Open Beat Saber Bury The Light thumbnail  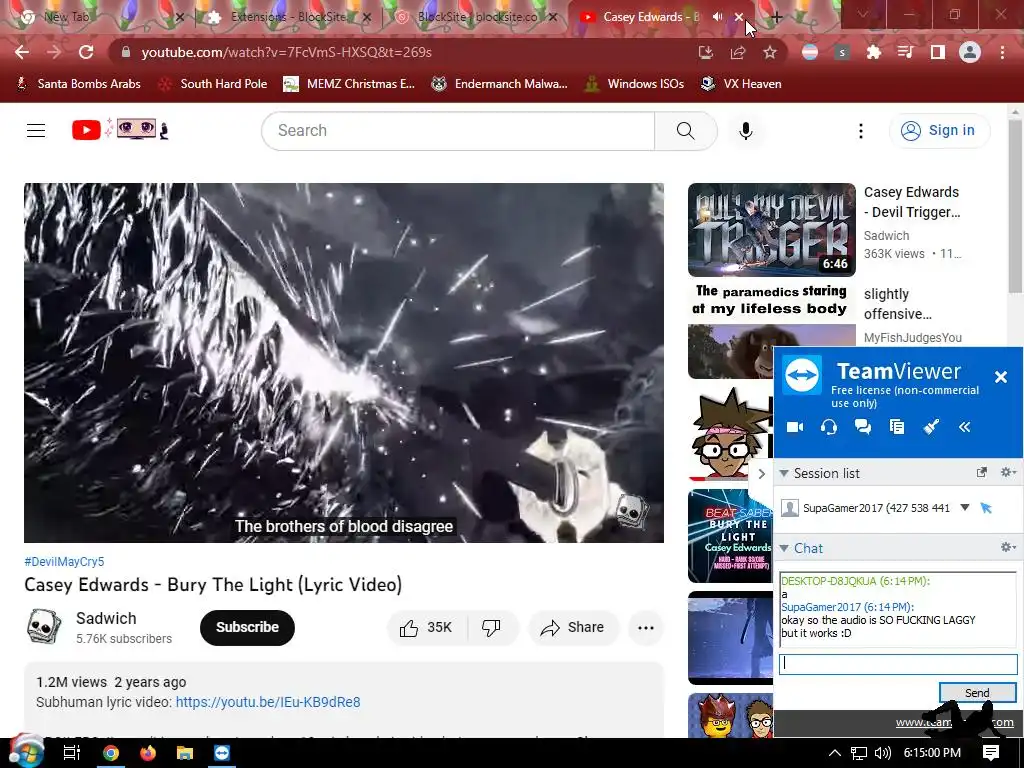pos(730,536)
